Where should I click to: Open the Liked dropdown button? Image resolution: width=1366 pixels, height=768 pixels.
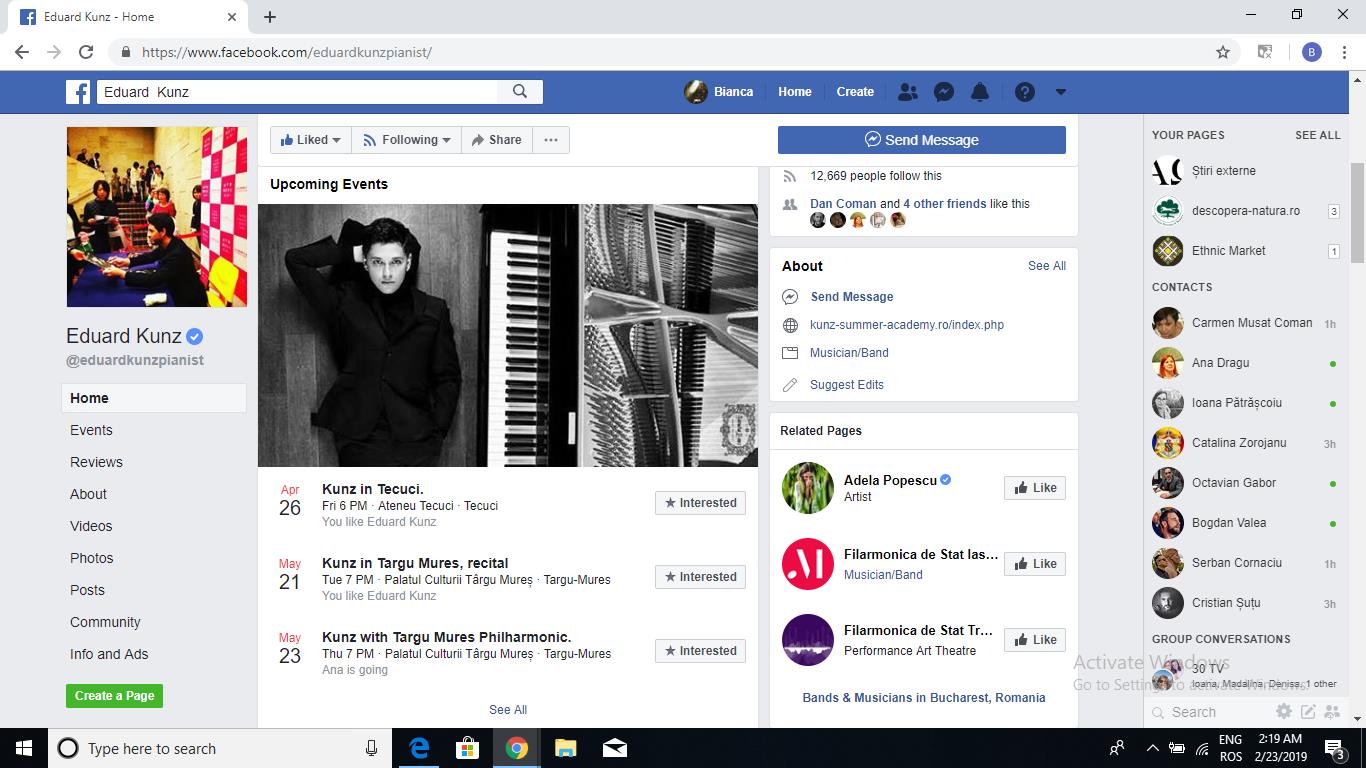[311, 140]
